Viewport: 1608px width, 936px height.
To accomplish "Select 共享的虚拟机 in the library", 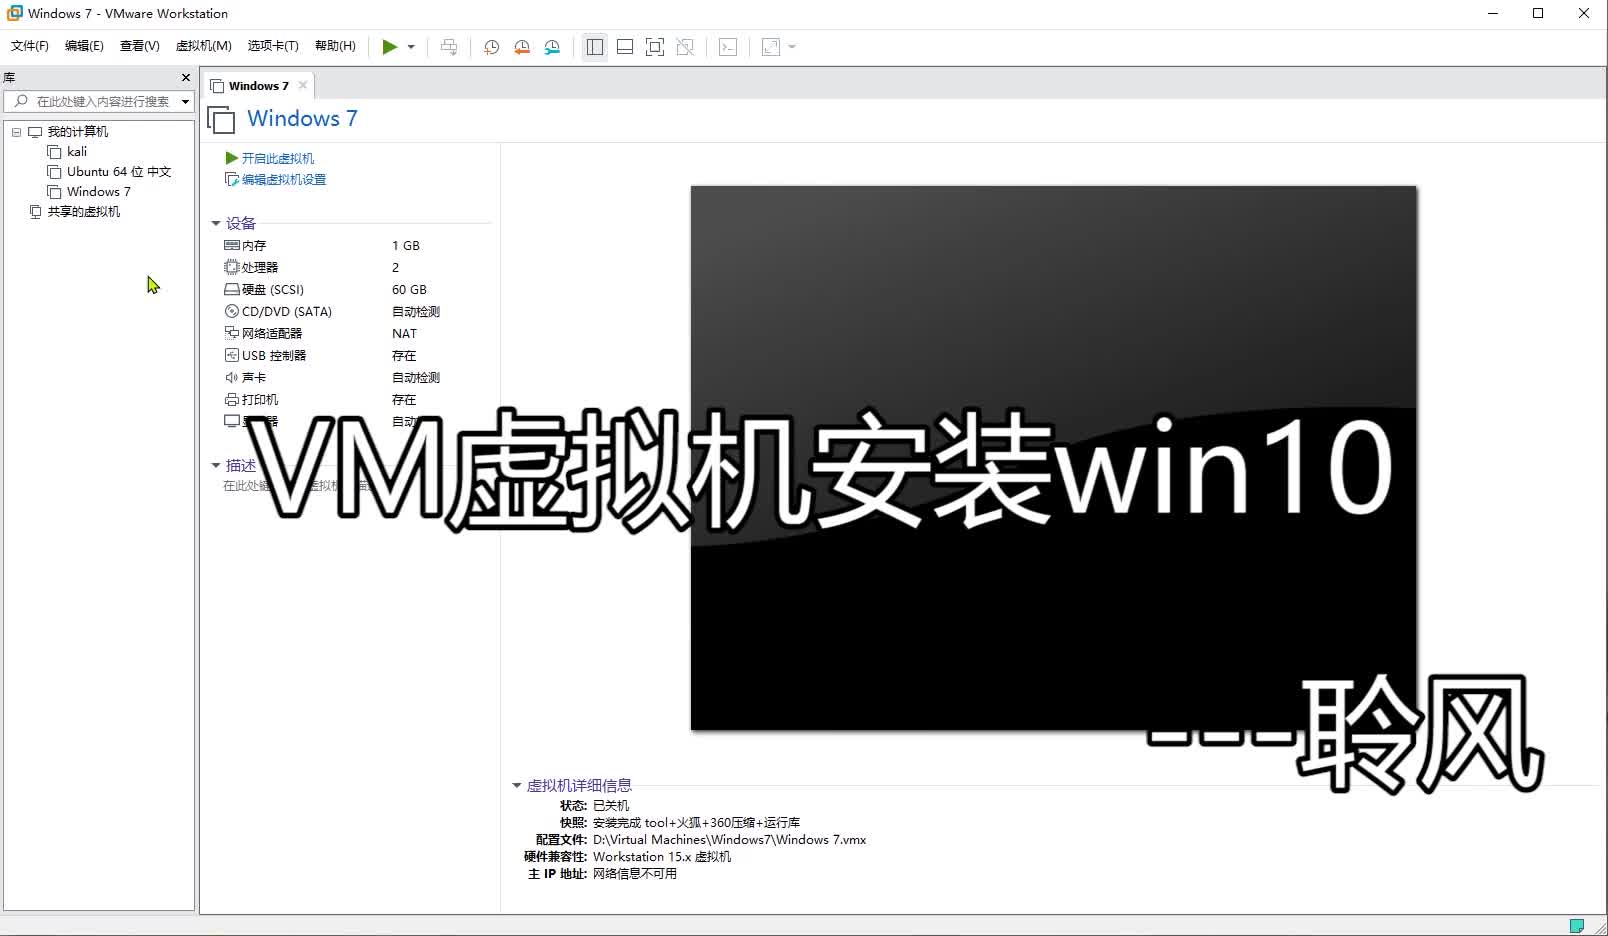I will pos(84,212).
